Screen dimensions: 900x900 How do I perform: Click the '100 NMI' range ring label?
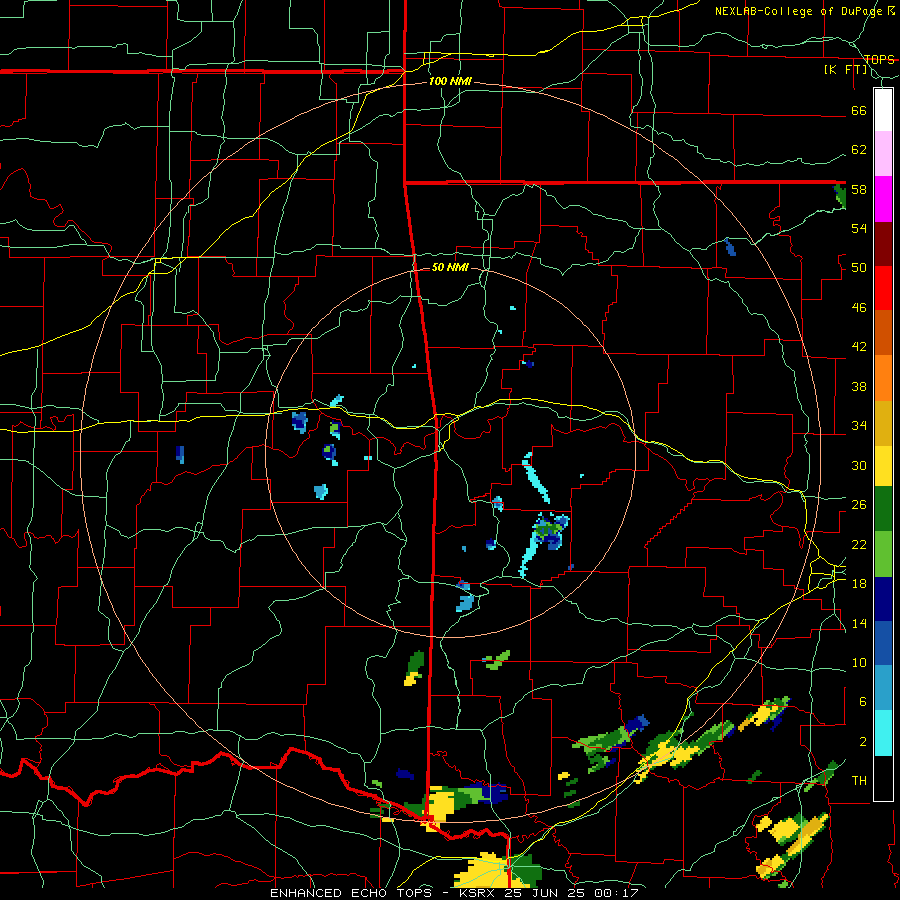click(x=450, y=81)
